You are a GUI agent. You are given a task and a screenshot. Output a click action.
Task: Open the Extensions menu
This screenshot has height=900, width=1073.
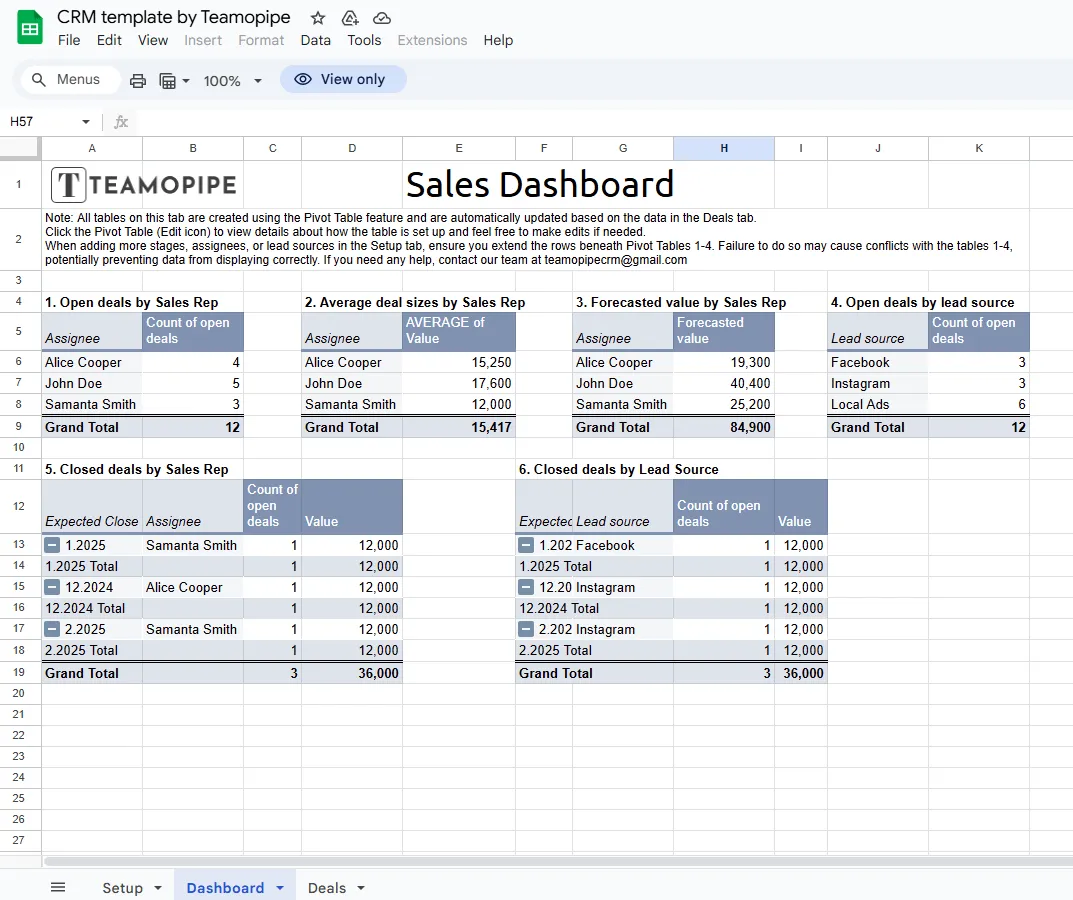click(x=432, y=40)
